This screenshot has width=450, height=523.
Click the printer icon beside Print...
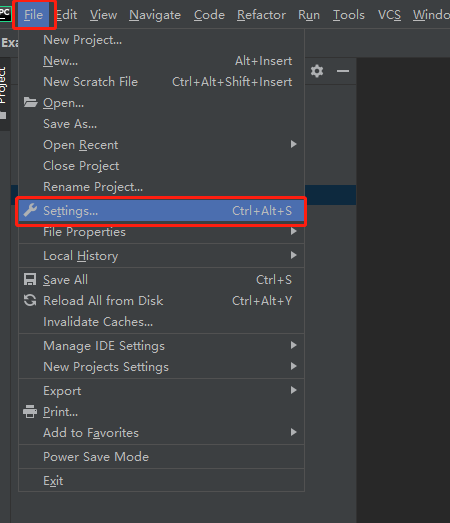pos(30,412)
